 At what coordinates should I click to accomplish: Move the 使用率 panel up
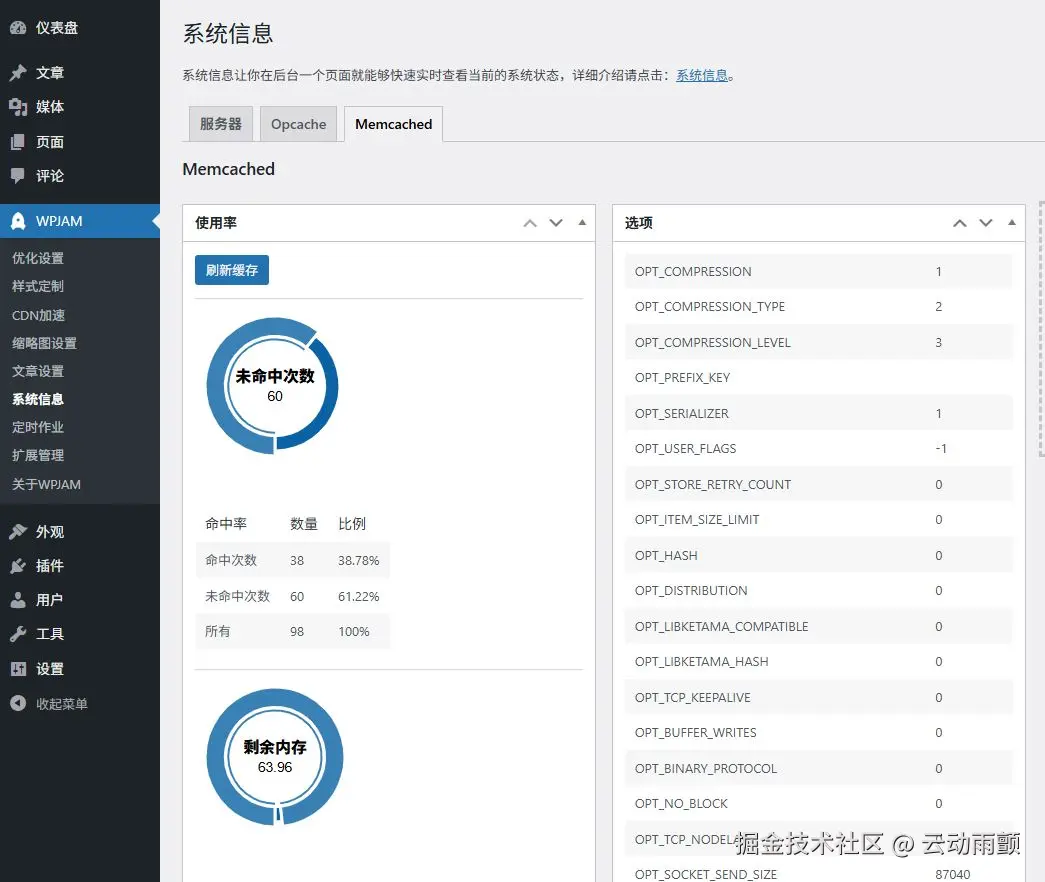530,223
